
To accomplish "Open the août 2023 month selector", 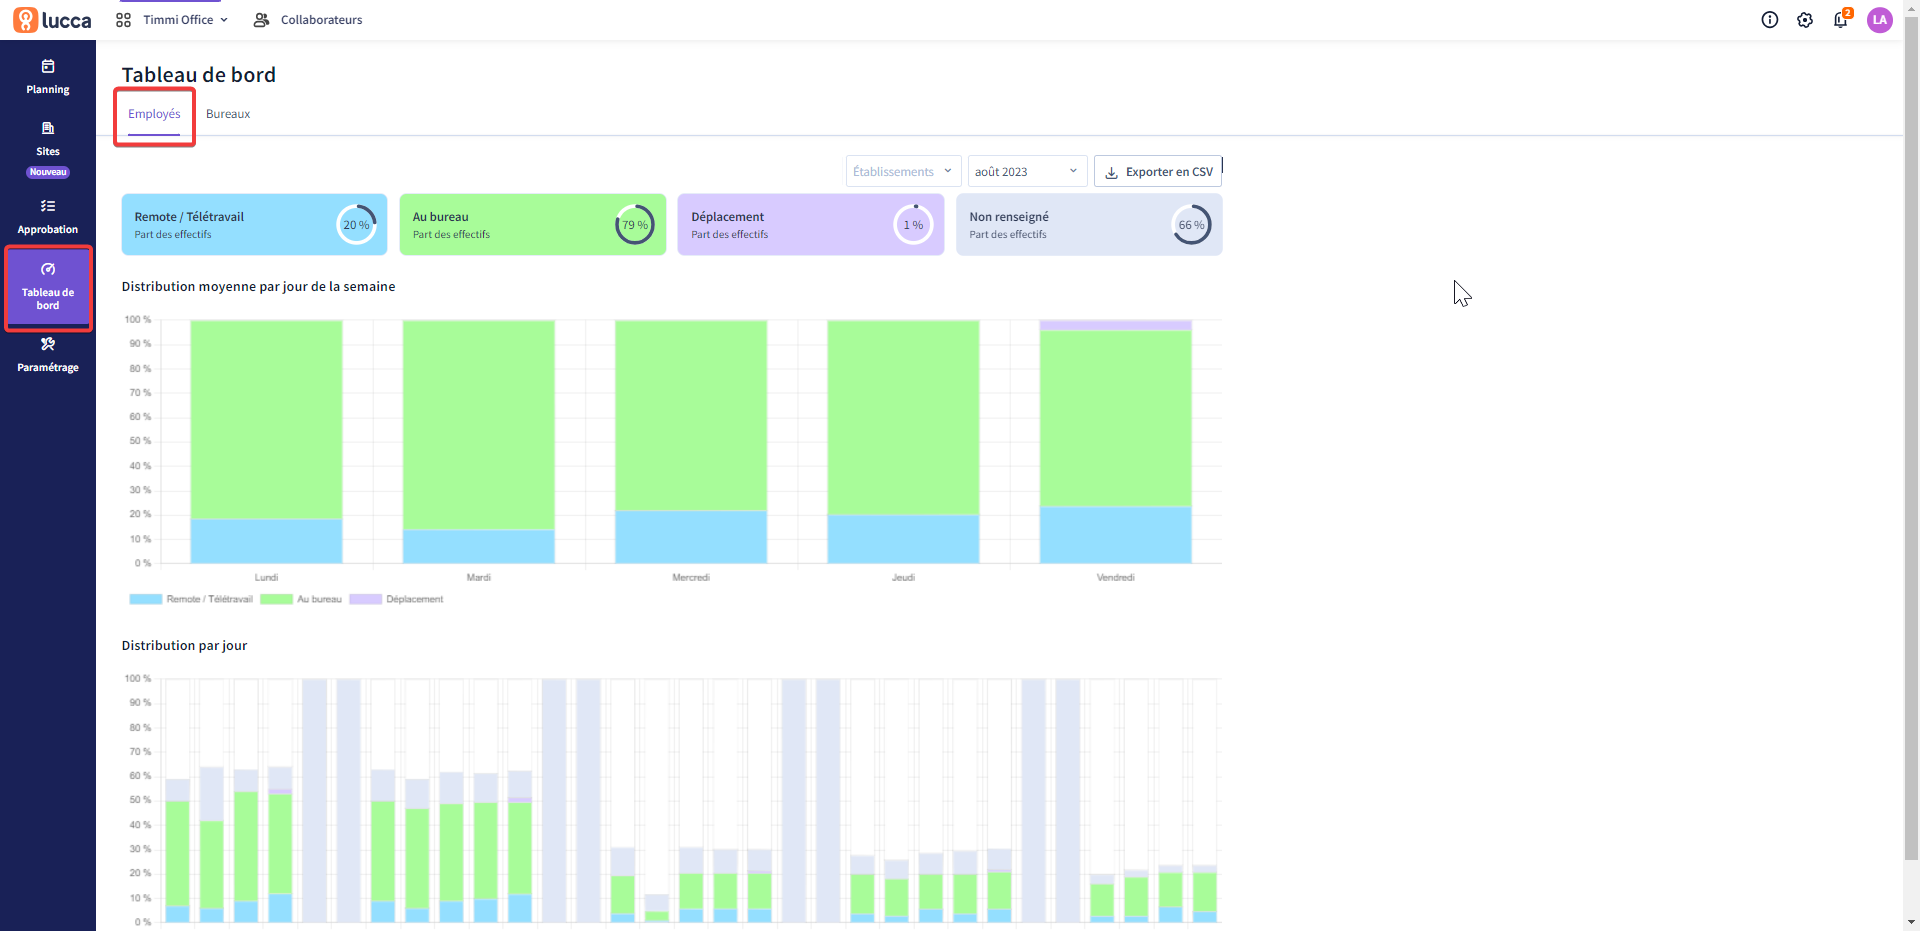I will click(1027, 171).
